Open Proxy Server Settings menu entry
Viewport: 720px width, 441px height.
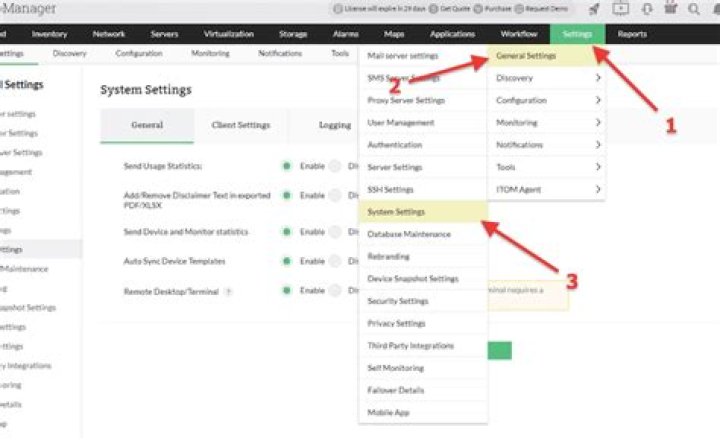click(422, 100)
